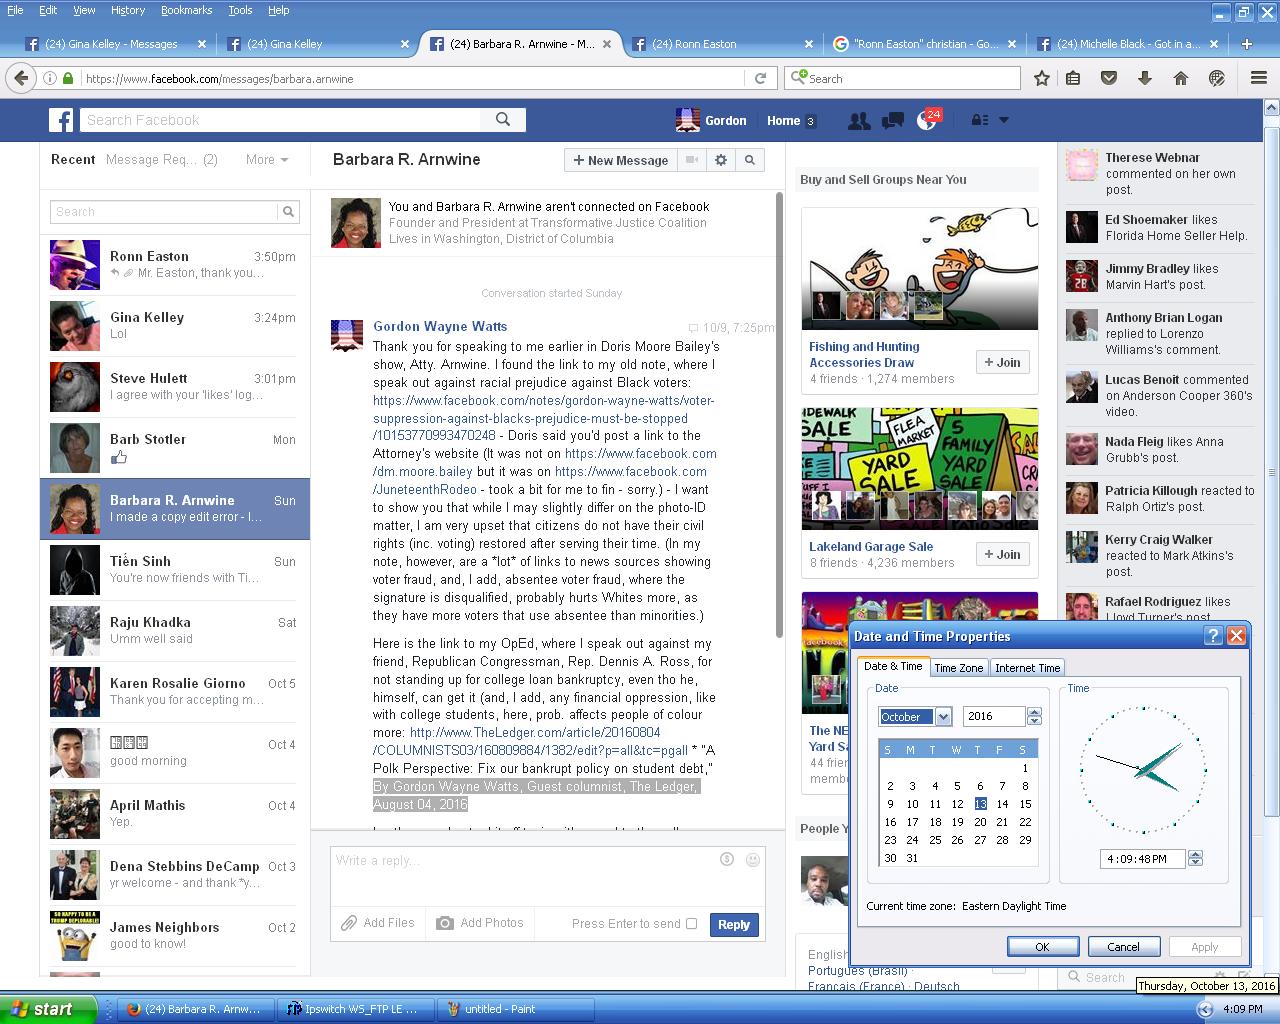Open the Bookmarks menu
1280x1024 pixels.
[x=186, y=10]
